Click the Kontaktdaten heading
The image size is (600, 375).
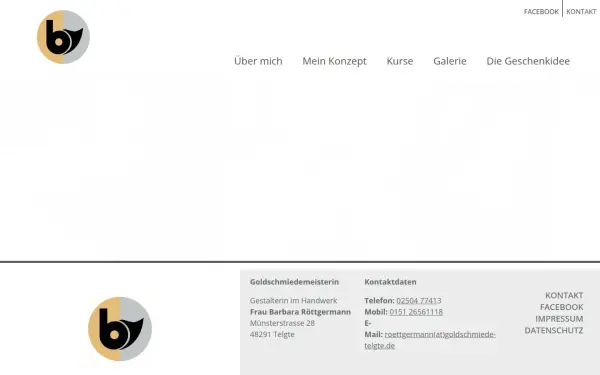pos(390,282)
